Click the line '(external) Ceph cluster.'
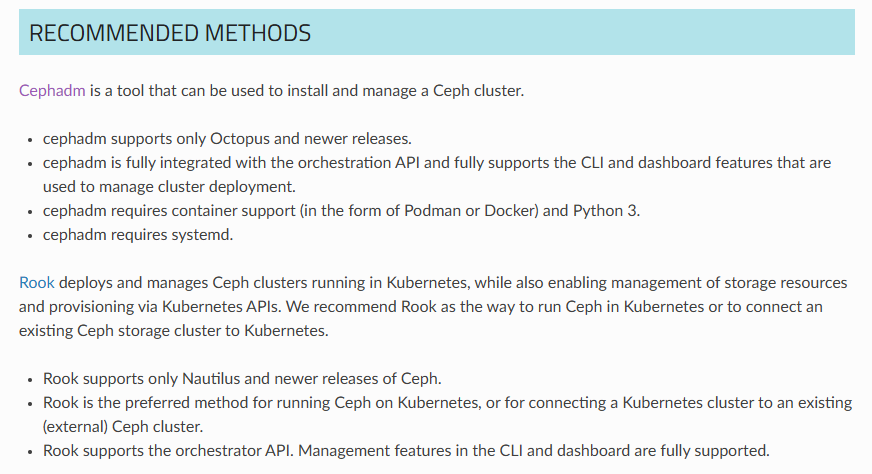Viewport: 872px width, 474px height. (x=123, y=427)
